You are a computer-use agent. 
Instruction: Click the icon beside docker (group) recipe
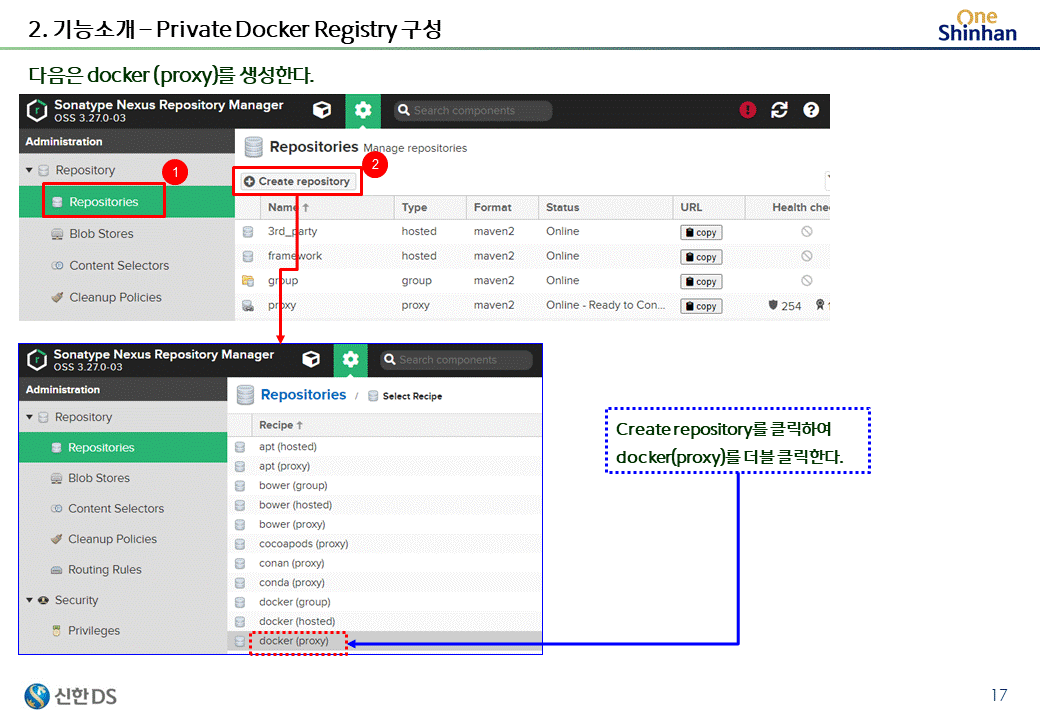tap(240, 602)
